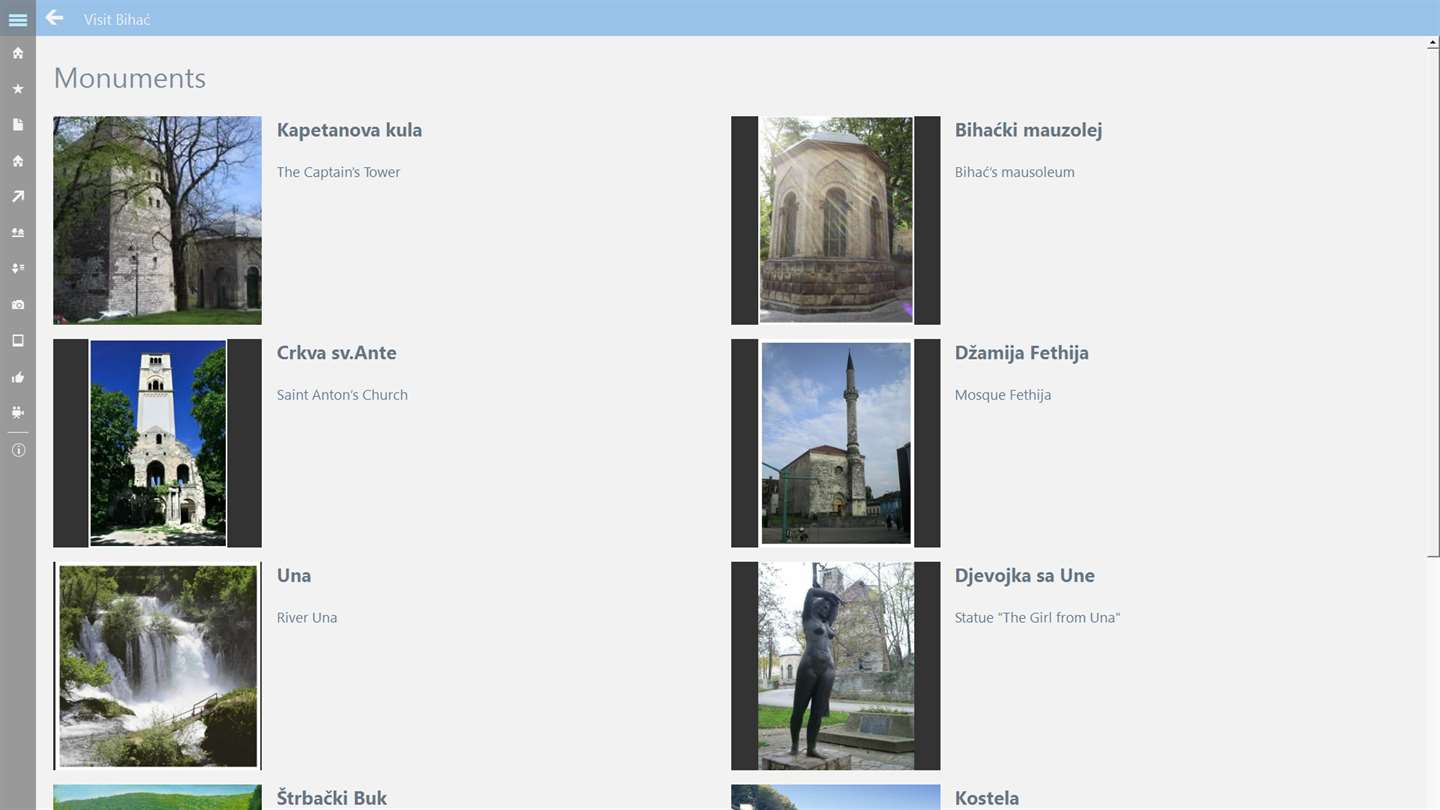The width and height of the screenshot is (1440, 810).
Task: Select the "Bihaćki mauzolej" title
Action: [x=1028, y=130]
